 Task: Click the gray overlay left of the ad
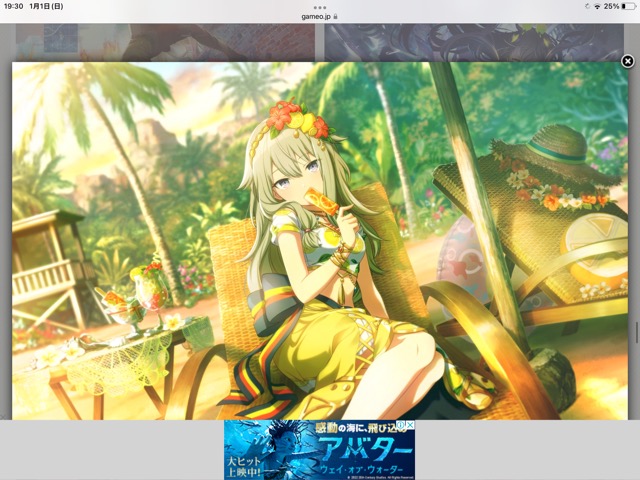coord(110,450)
